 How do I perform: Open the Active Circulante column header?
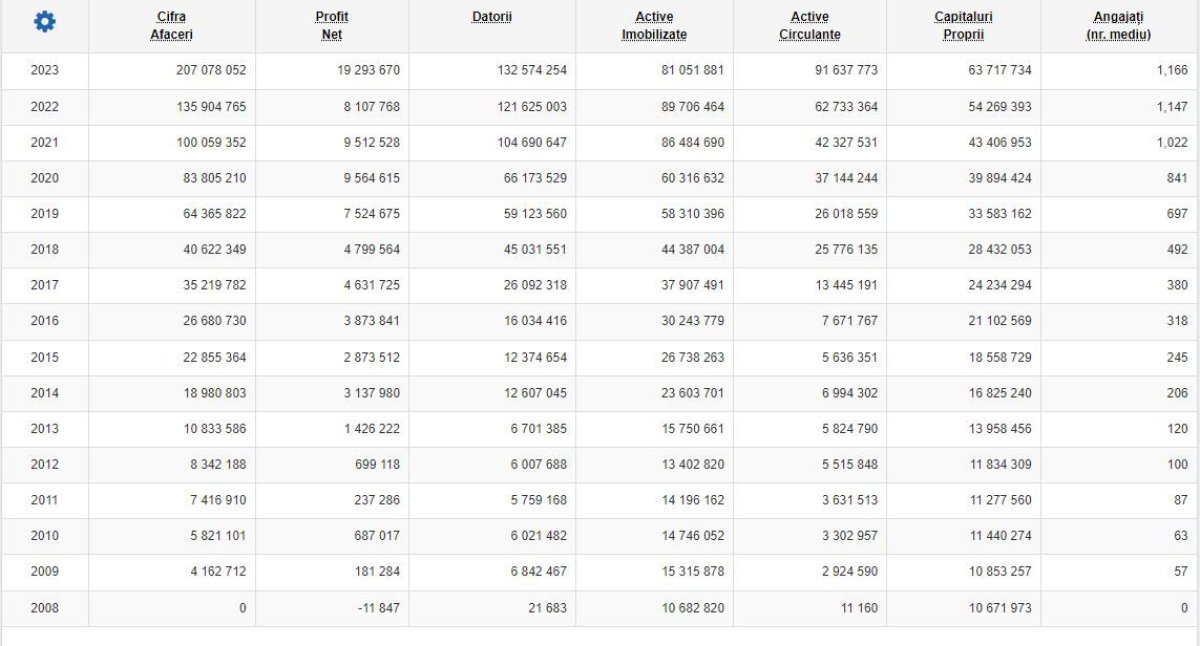point(809,26)
